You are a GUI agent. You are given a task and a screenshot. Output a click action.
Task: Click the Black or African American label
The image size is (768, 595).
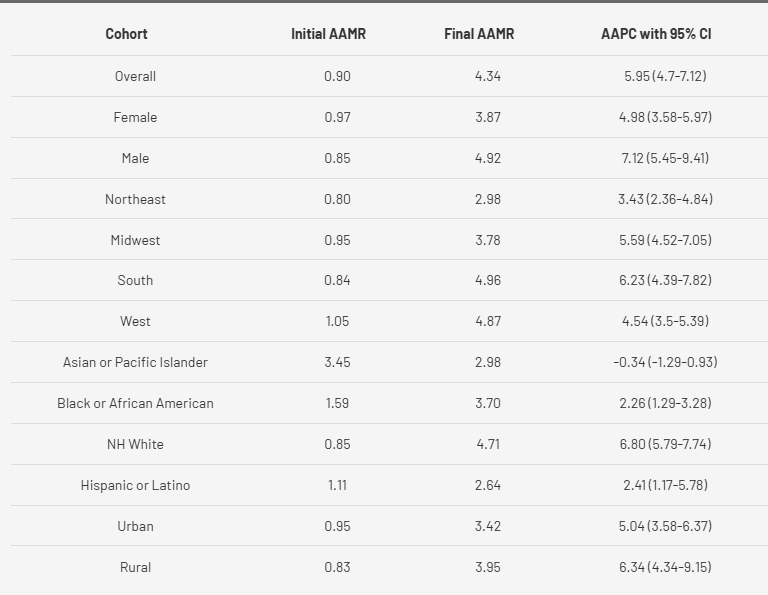135,403
